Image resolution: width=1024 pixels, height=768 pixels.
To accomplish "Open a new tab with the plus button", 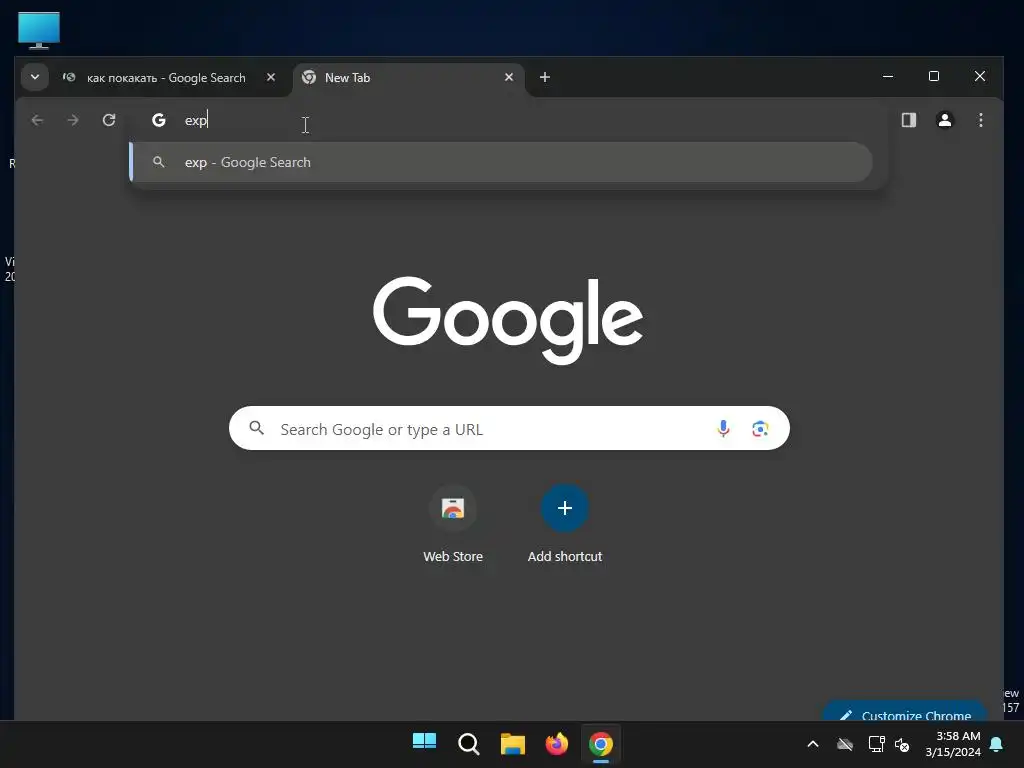I will 545,77.
